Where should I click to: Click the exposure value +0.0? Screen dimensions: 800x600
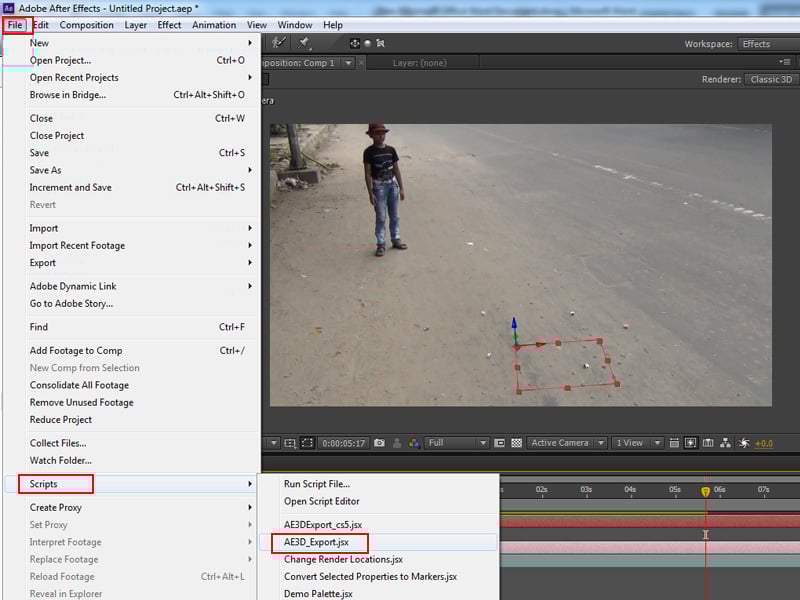764,443
